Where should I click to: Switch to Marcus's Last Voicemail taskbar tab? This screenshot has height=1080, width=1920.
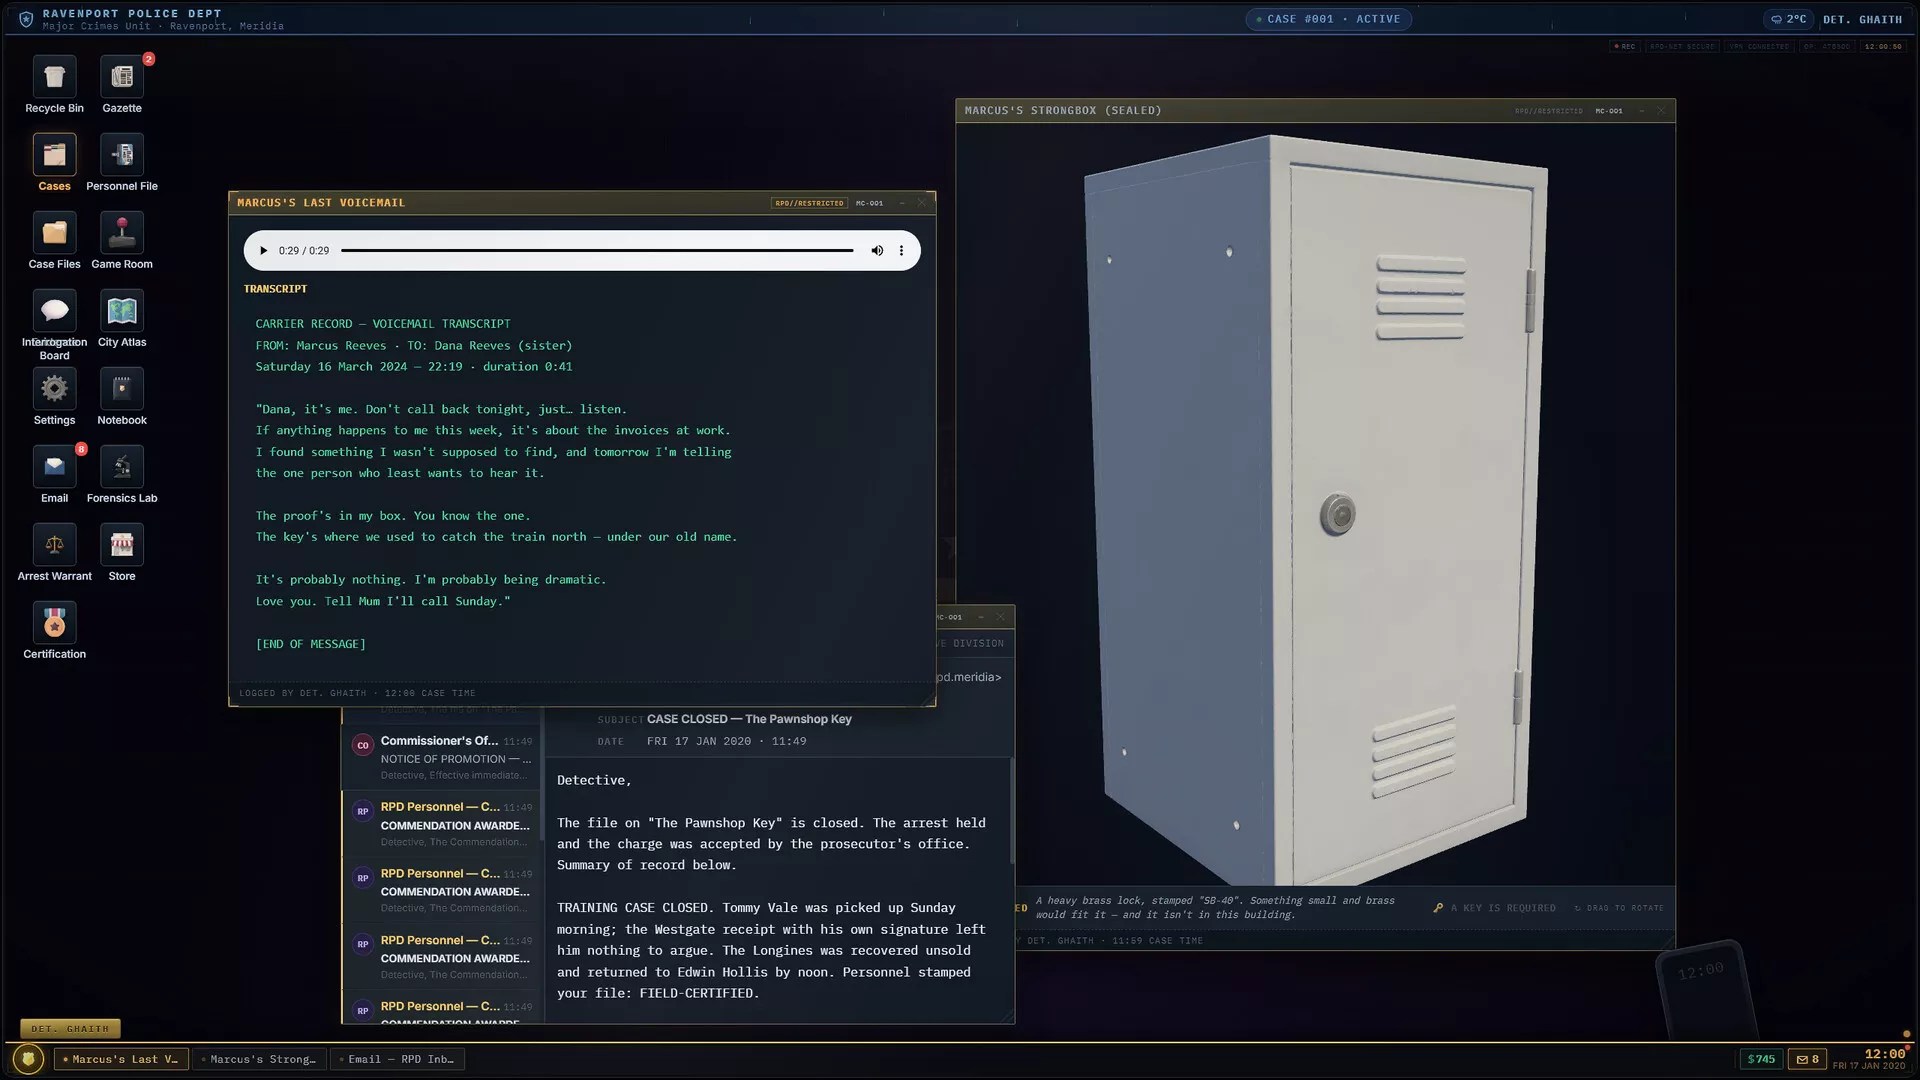coord(119,1059)
